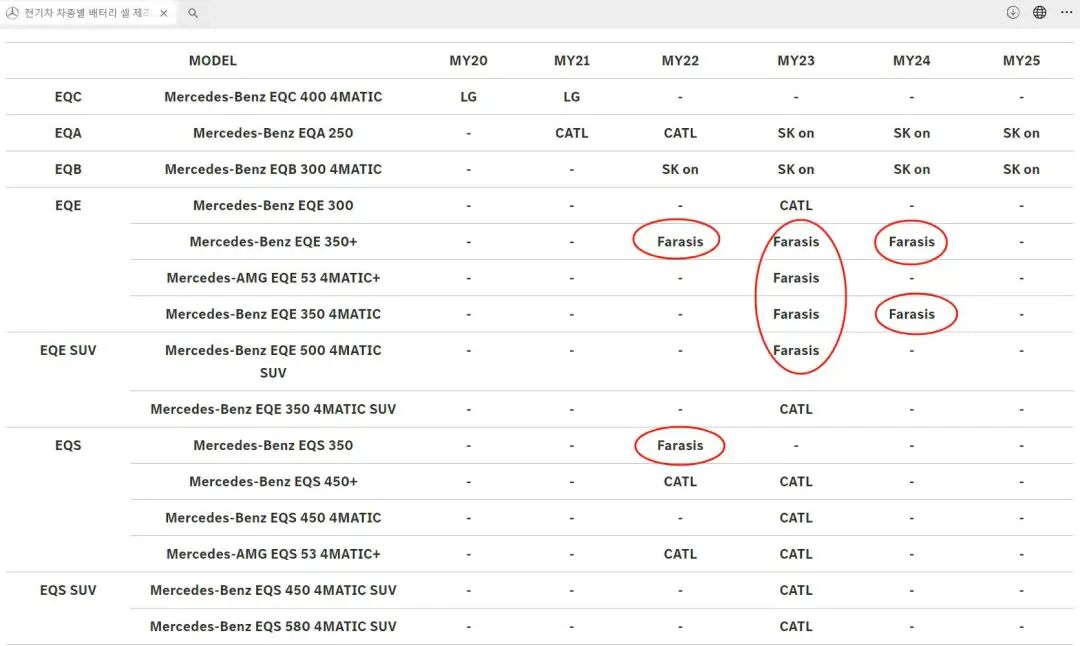Select the EQS category label
1080x646 pixels.
tap(68, 446)
